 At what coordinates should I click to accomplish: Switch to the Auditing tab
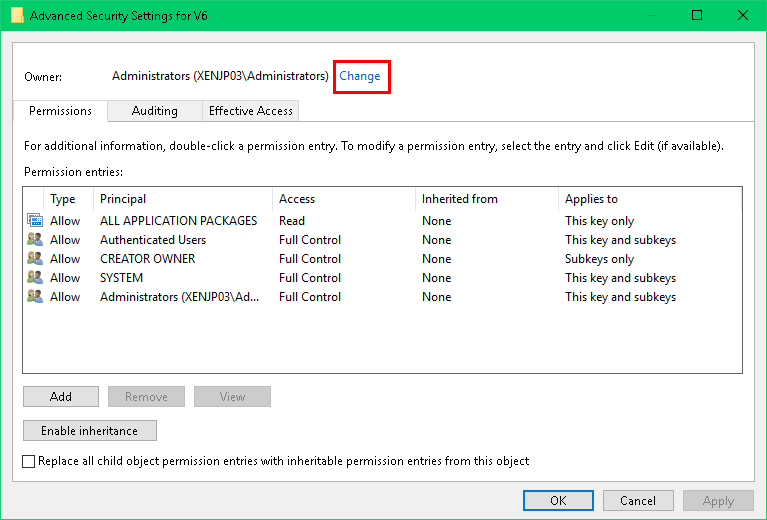tap(154, 111)
